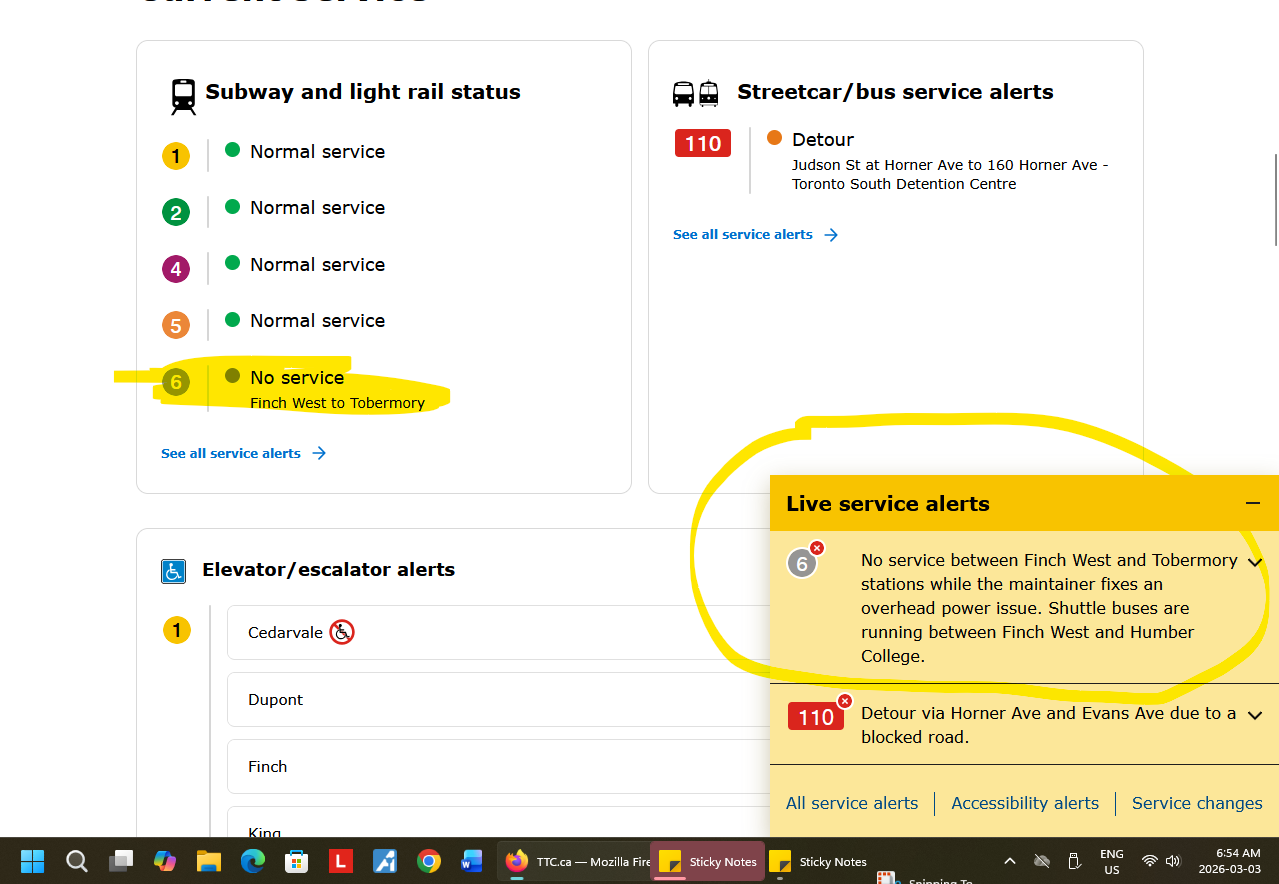Click All service alerts in live panel
This screenshot has height=884, width=1279.
(851, 803)
